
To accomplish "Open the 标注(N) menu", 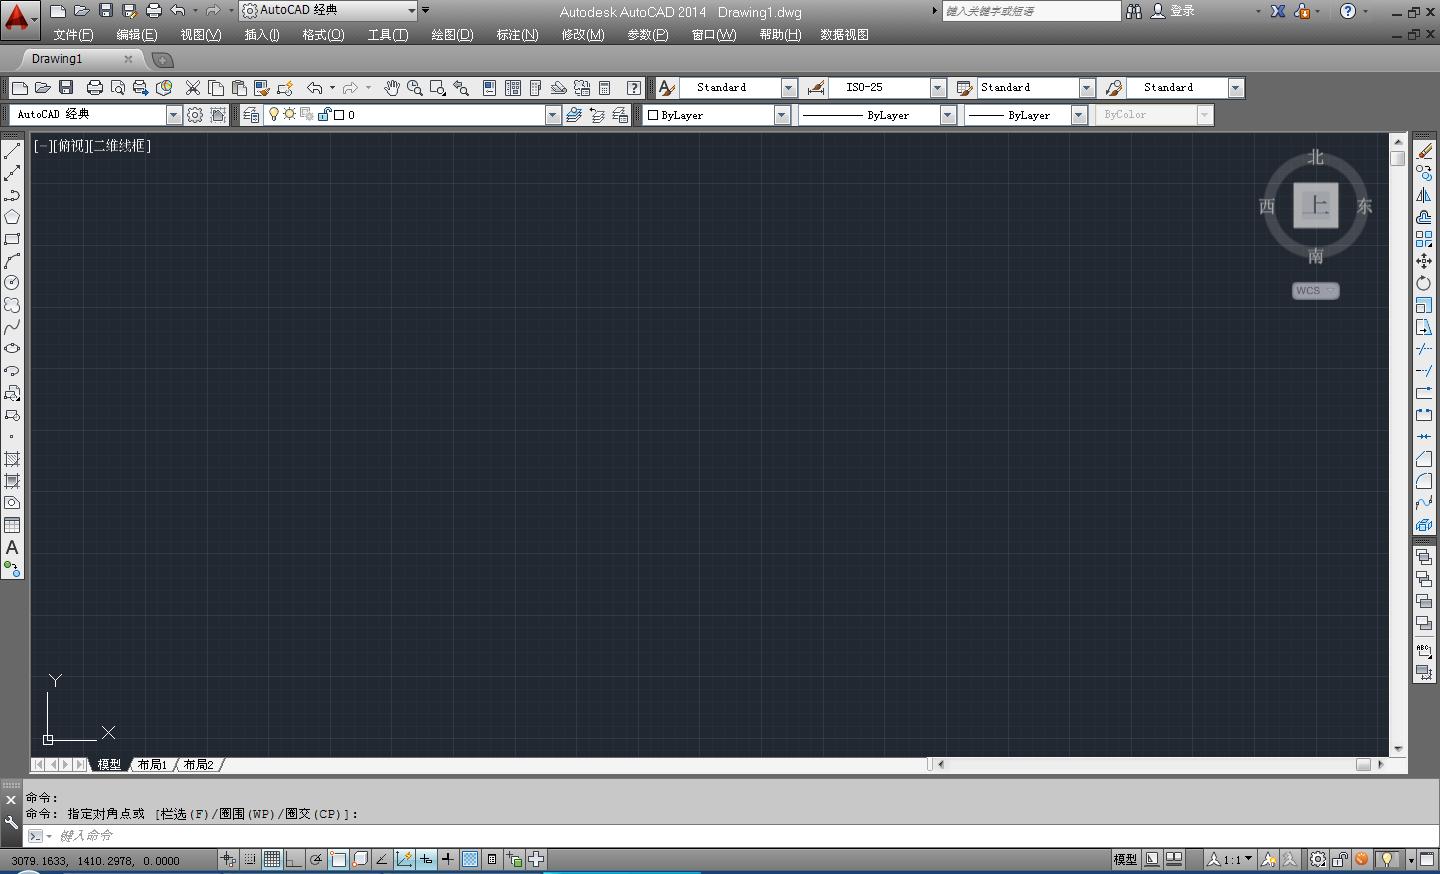I will click(x=517, y=35).
